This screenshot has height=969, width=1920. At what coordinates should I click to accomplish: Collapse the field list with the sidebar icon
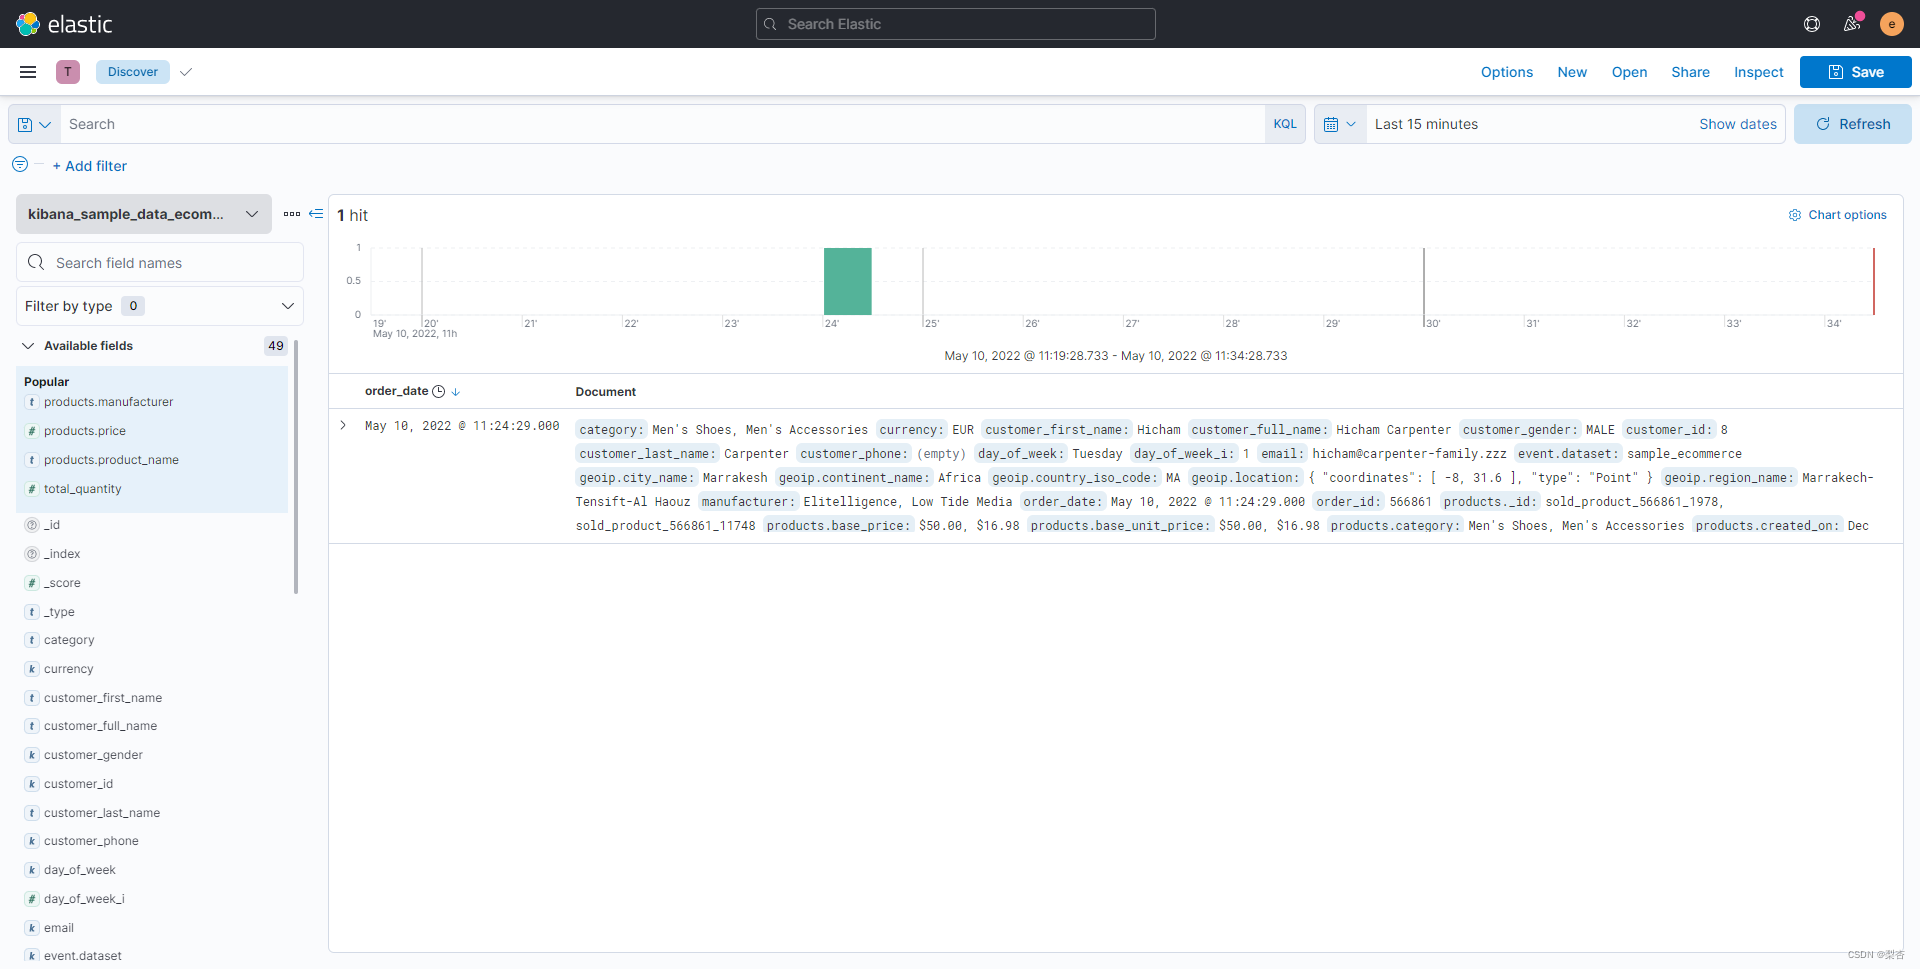click(x=316, y=214)
